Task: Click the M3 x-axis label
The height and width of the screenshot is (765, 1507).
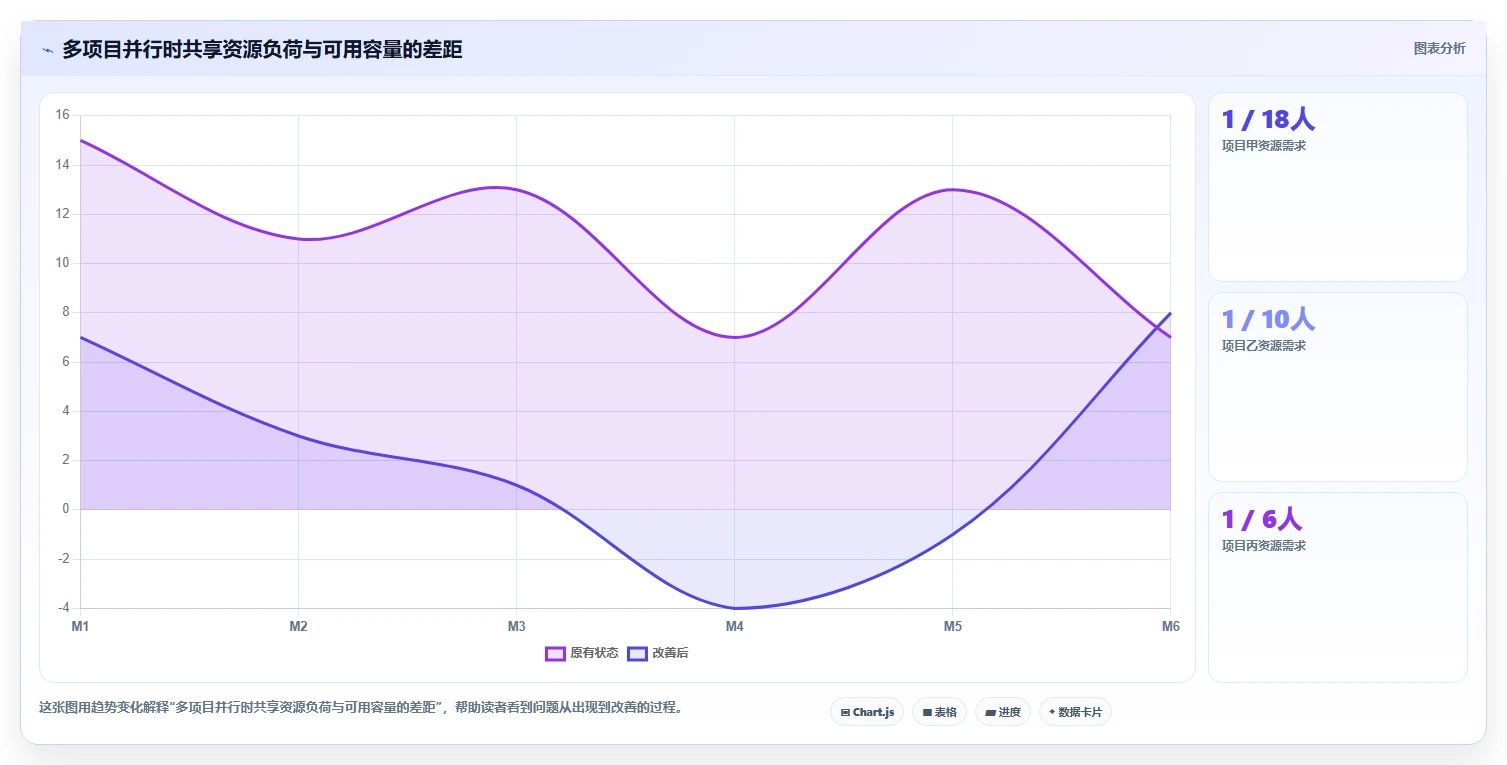Action: tap(516, 627)
